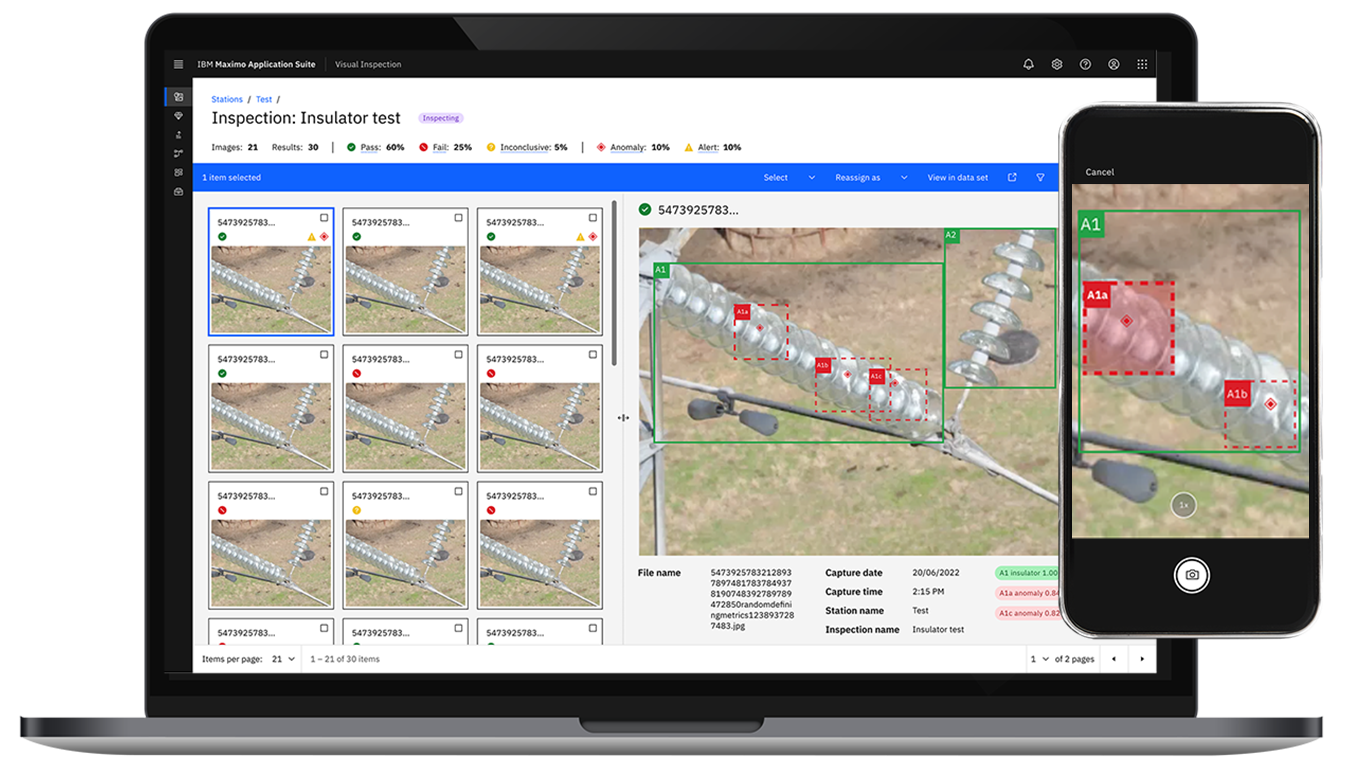Image resolution: width=1366 pixels, height=770 pixels.
Task: Open the View in data set external-link icon
Action: click(1011, 177)
